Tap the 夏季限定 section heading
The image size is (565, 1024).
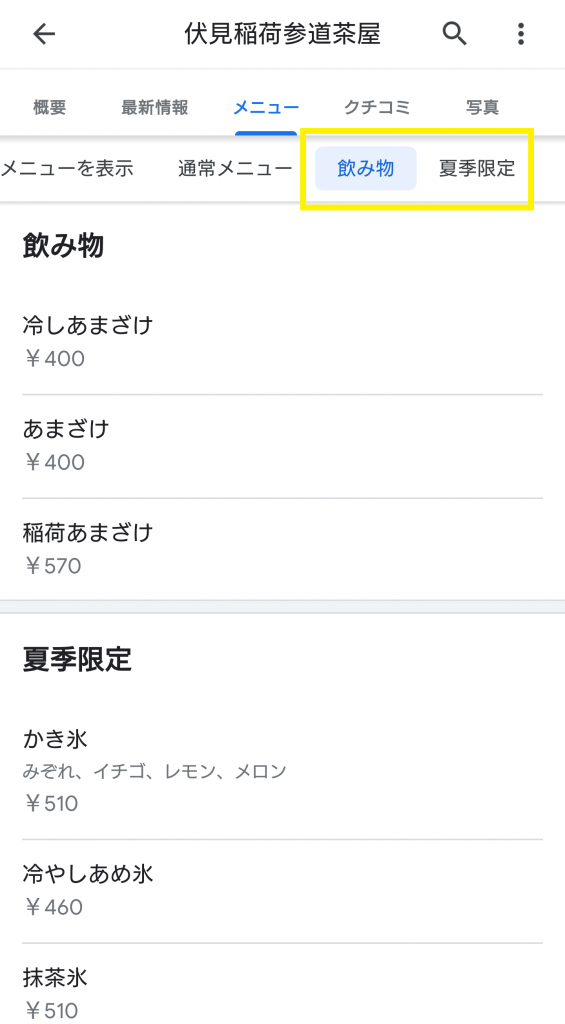77,659
